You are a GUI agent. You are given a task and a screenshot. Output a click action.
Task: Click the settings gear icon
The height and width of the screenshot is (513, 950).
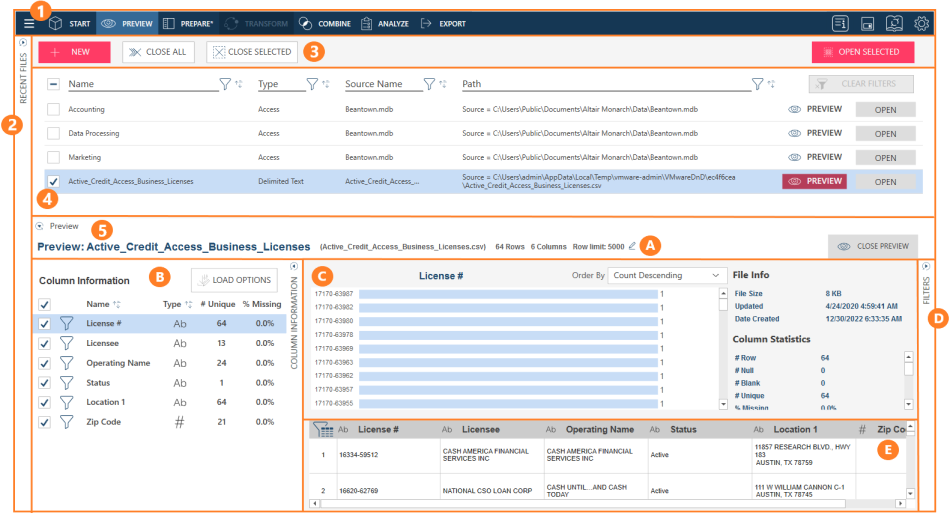click(x=921, y=23)
